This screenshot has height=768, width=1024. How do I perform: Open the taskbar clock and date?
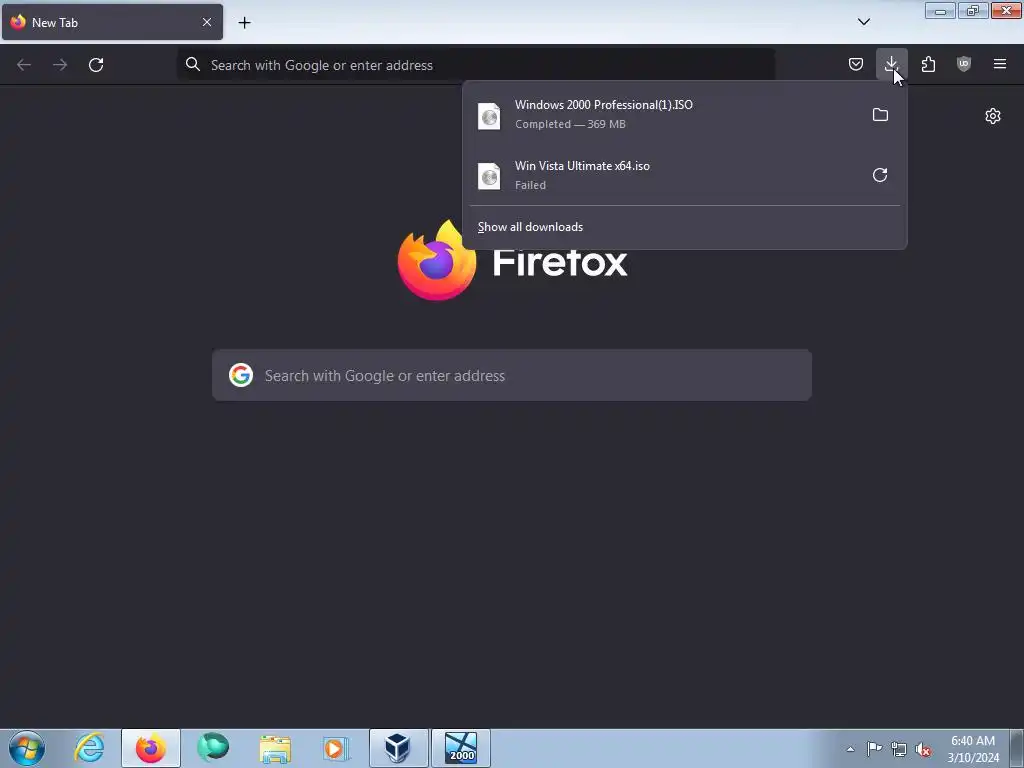click(x=973, y=749)
